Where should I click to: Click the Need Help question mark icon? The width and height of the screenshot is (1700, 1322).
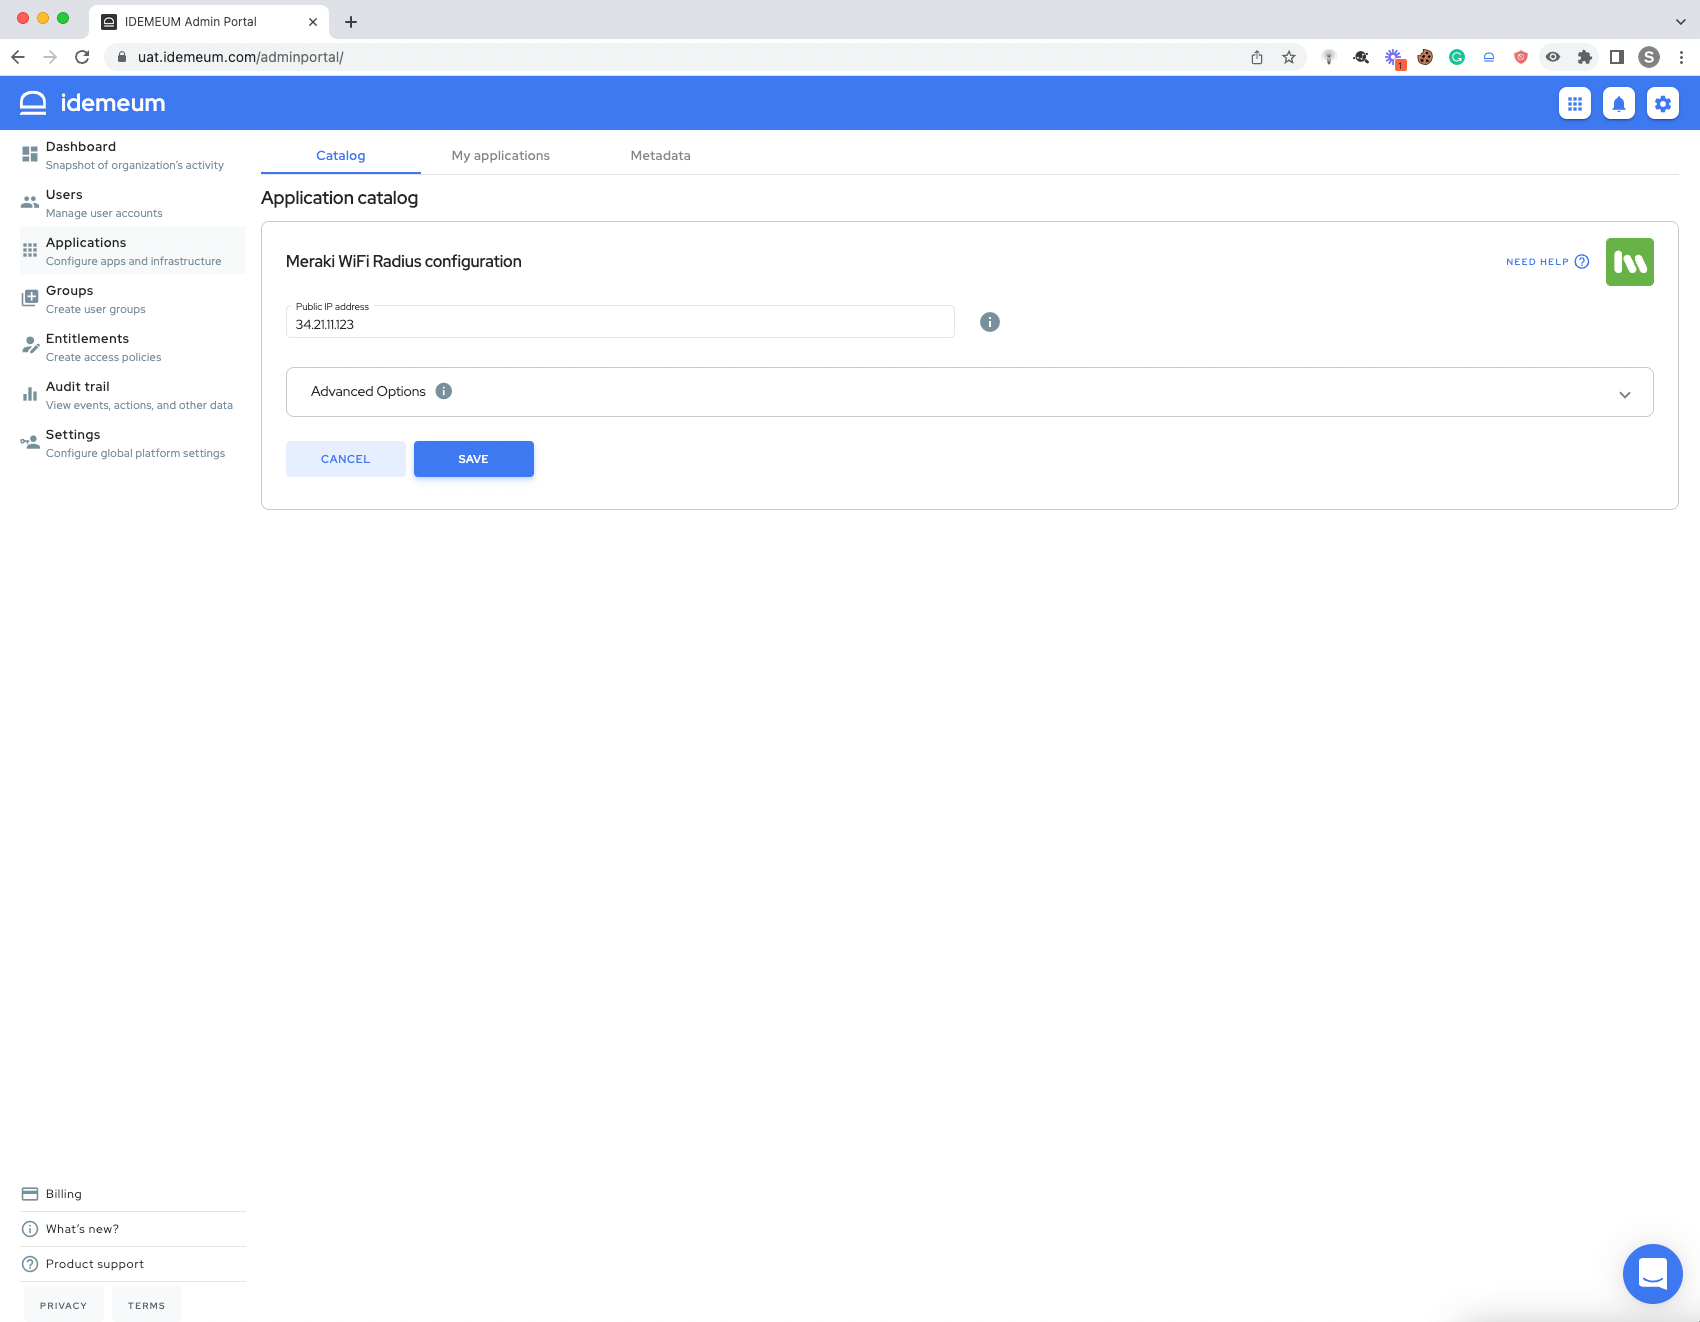[1582, 262]
